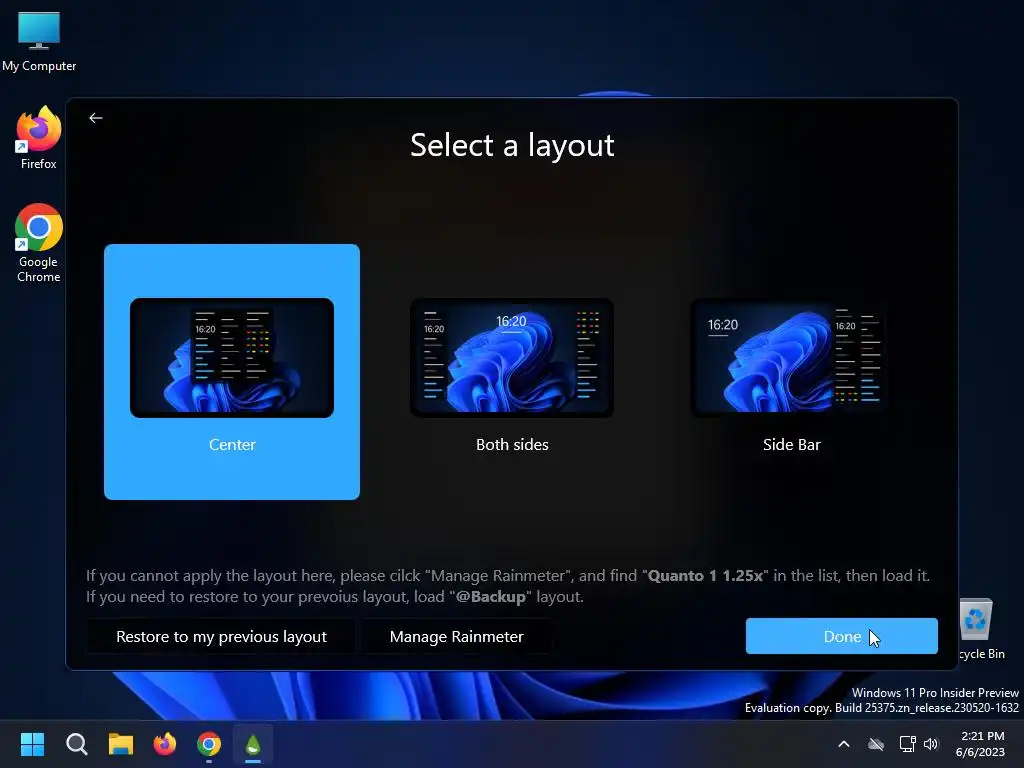Launch Chrome from the taskbar
Screen dimensions: 1024x768
(209, 744)
